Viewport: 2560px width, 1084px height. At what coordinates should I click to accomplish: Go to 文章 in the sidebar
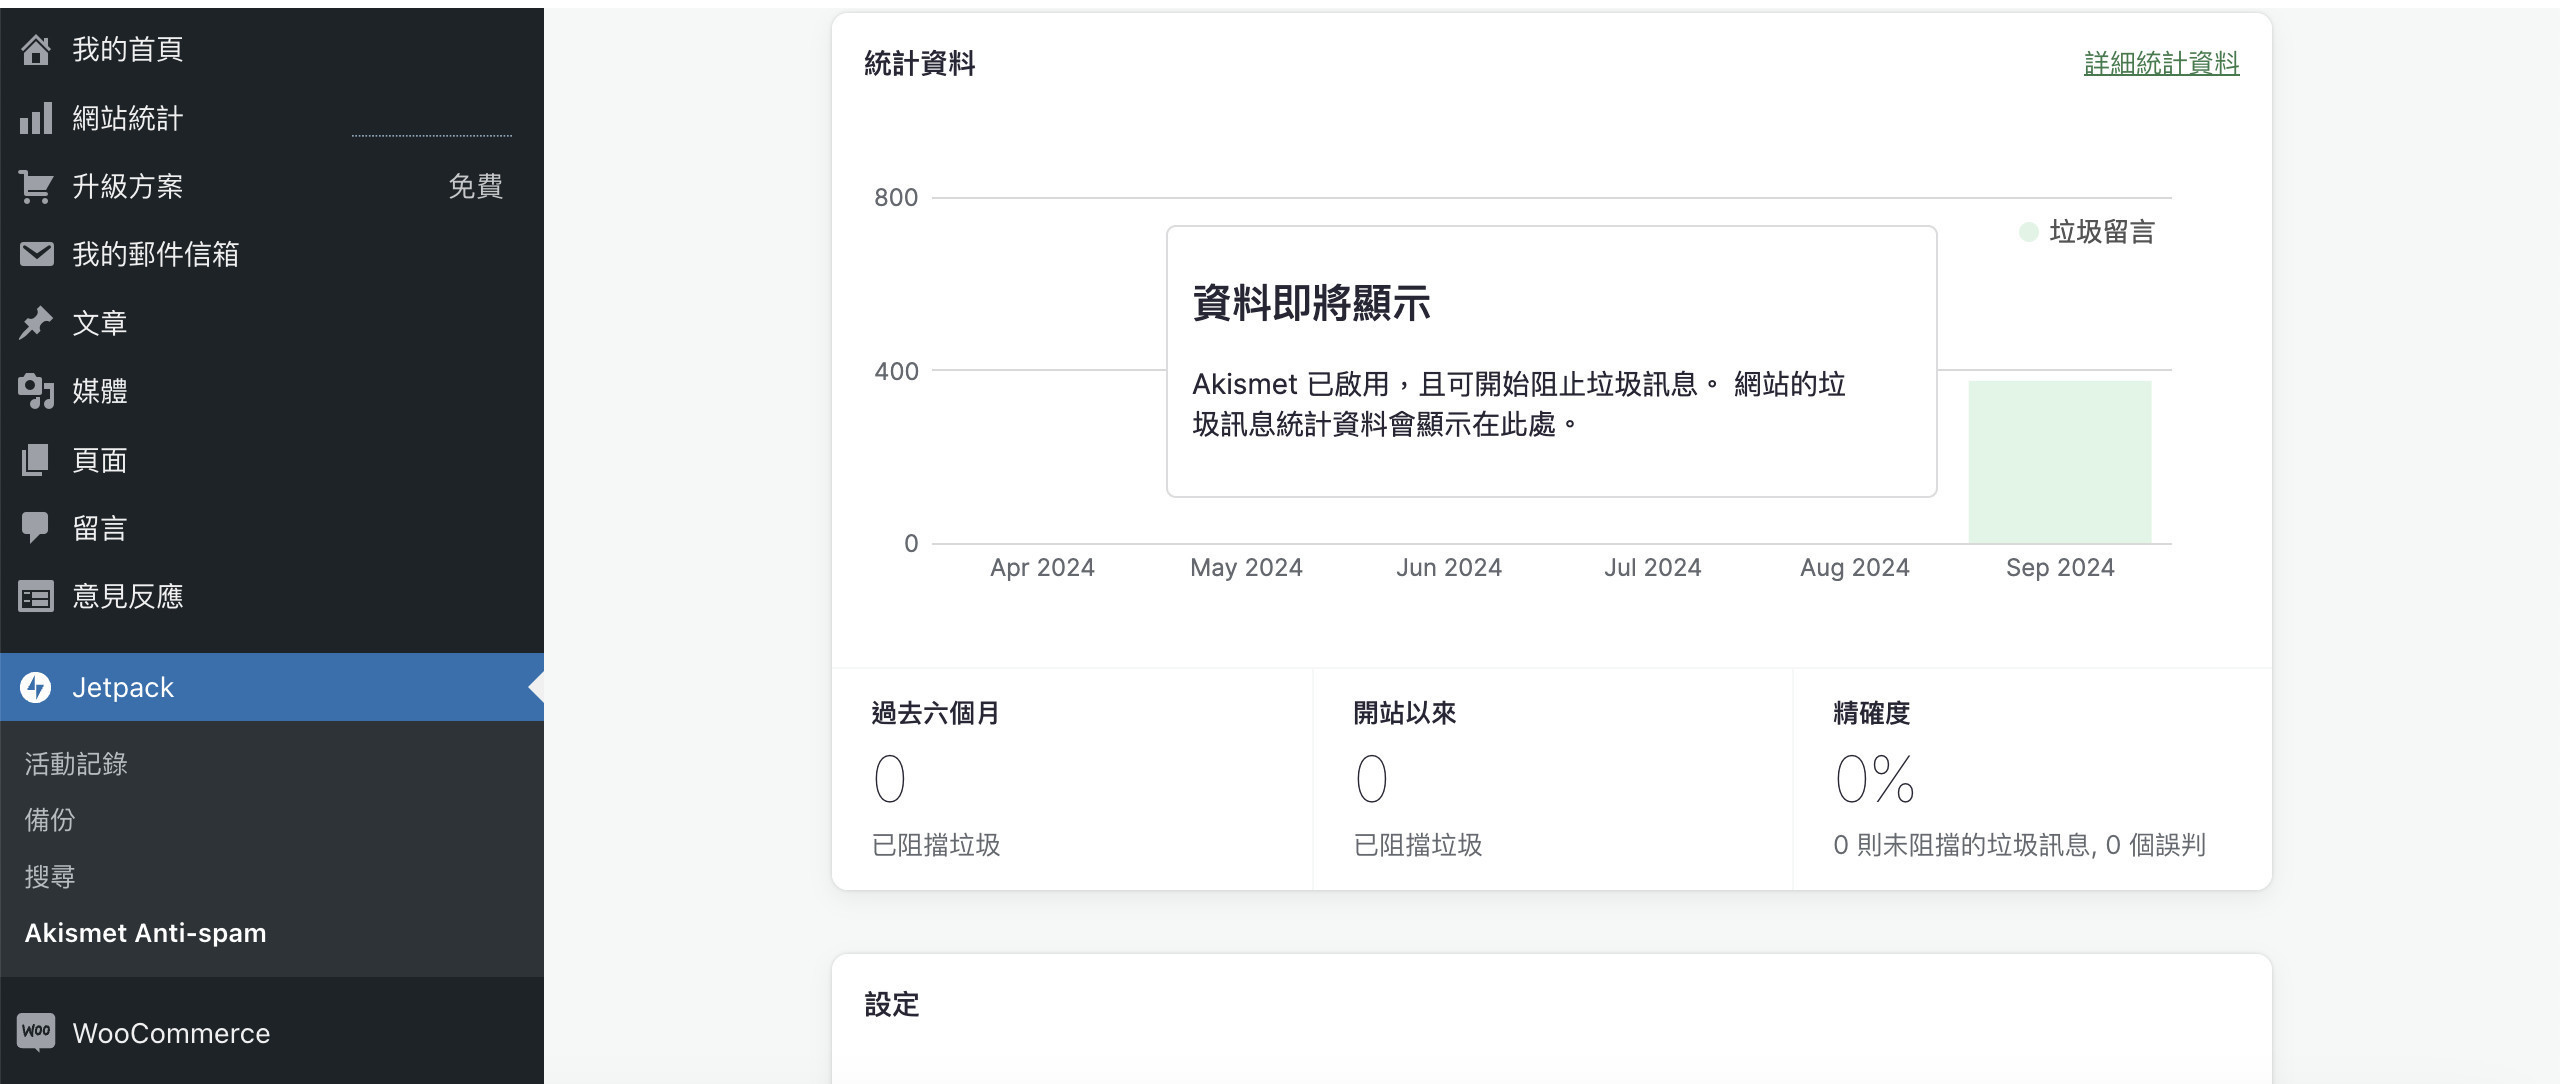(100, 323)
